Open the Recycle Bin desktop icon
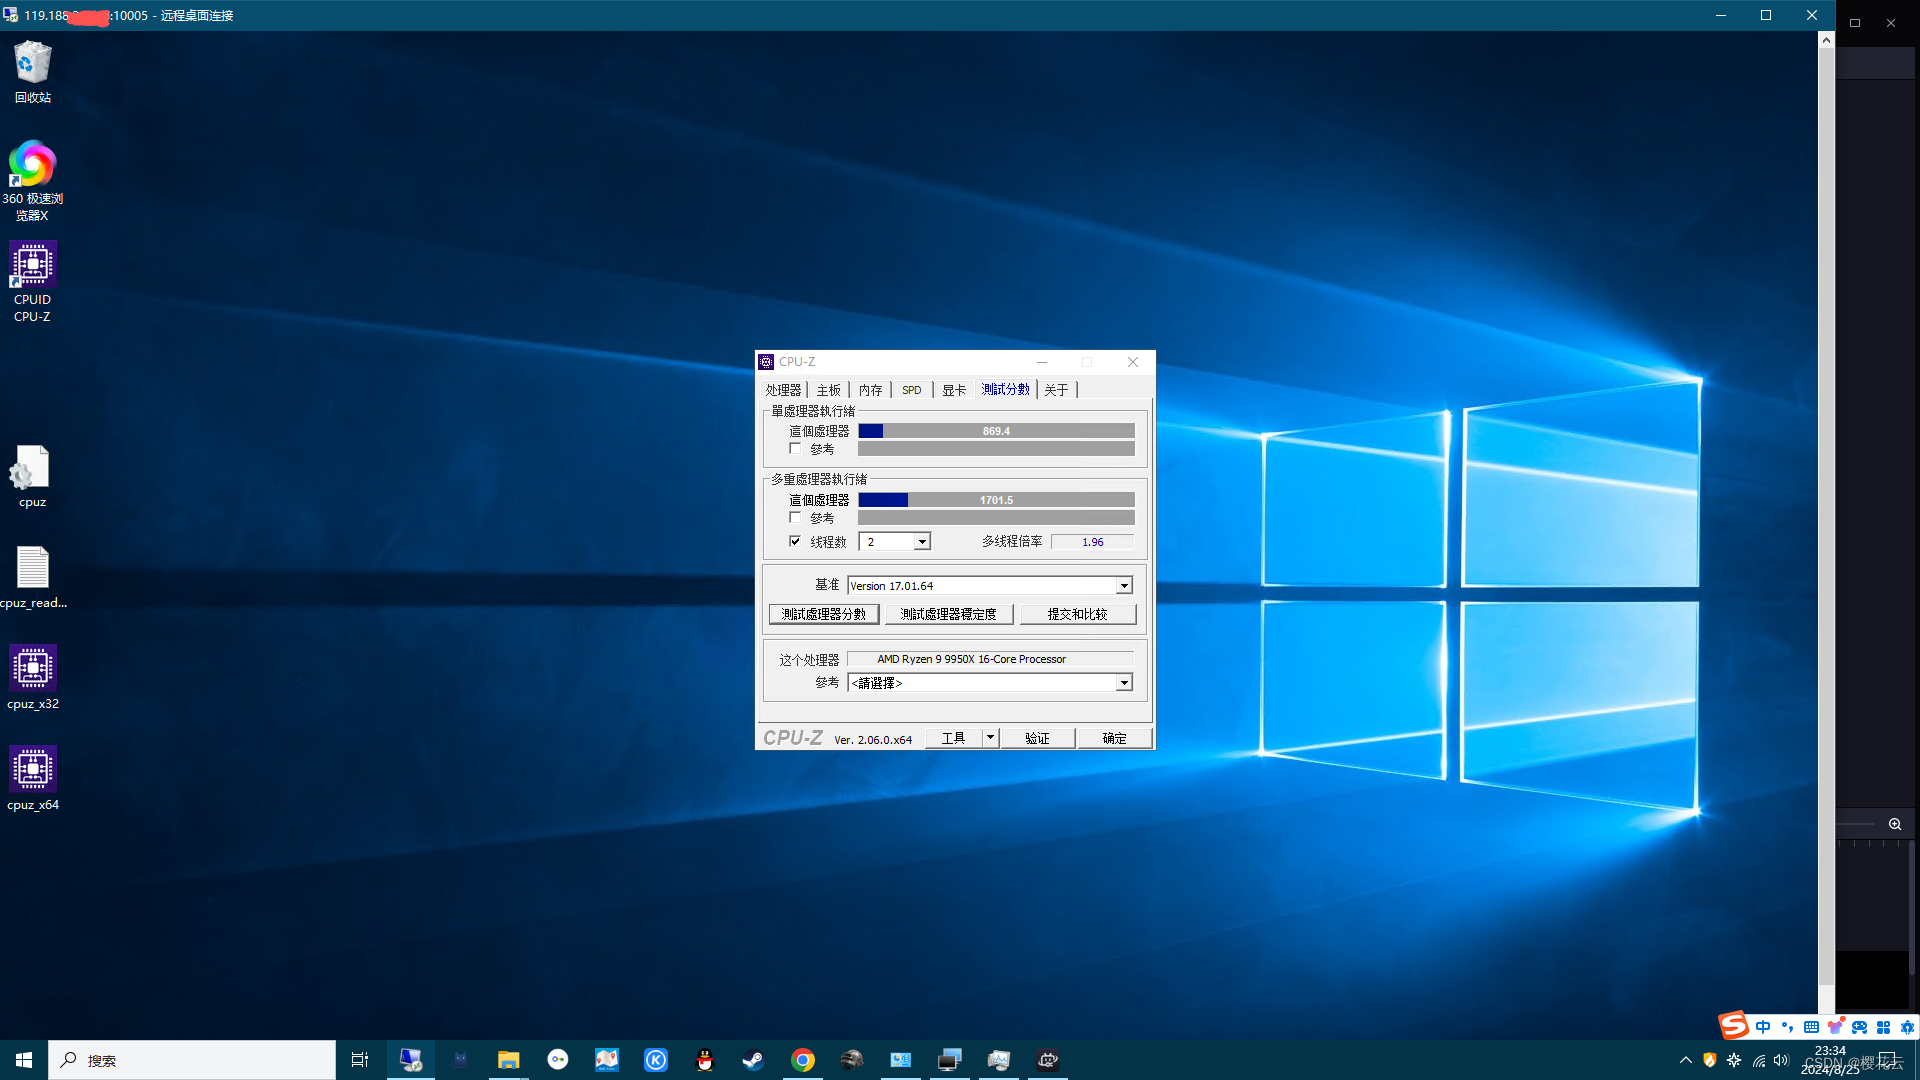This screenshot has height=1080, width=1920. pyautogui.click(x=32, y=64)
